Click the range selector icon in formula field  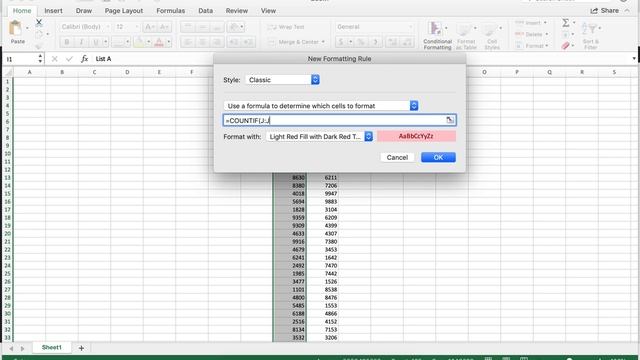(x=450, y=120)
